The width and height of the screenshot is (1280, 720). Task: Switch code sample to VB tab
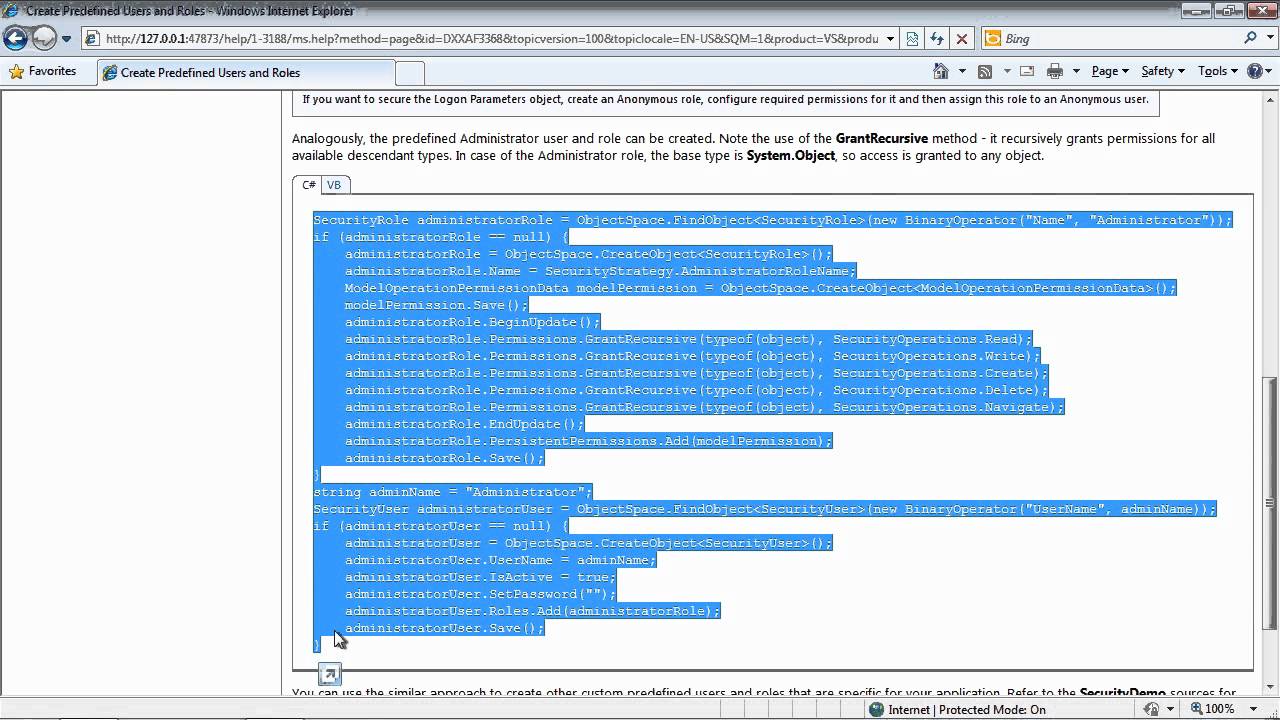point(334,185)
